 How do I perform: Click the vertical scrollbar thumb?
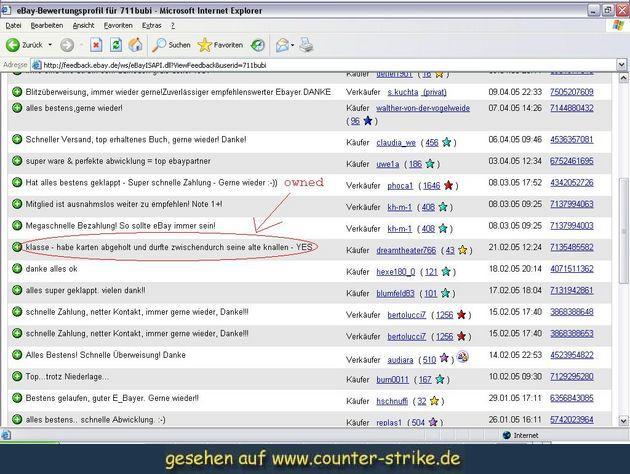[623, 231]
